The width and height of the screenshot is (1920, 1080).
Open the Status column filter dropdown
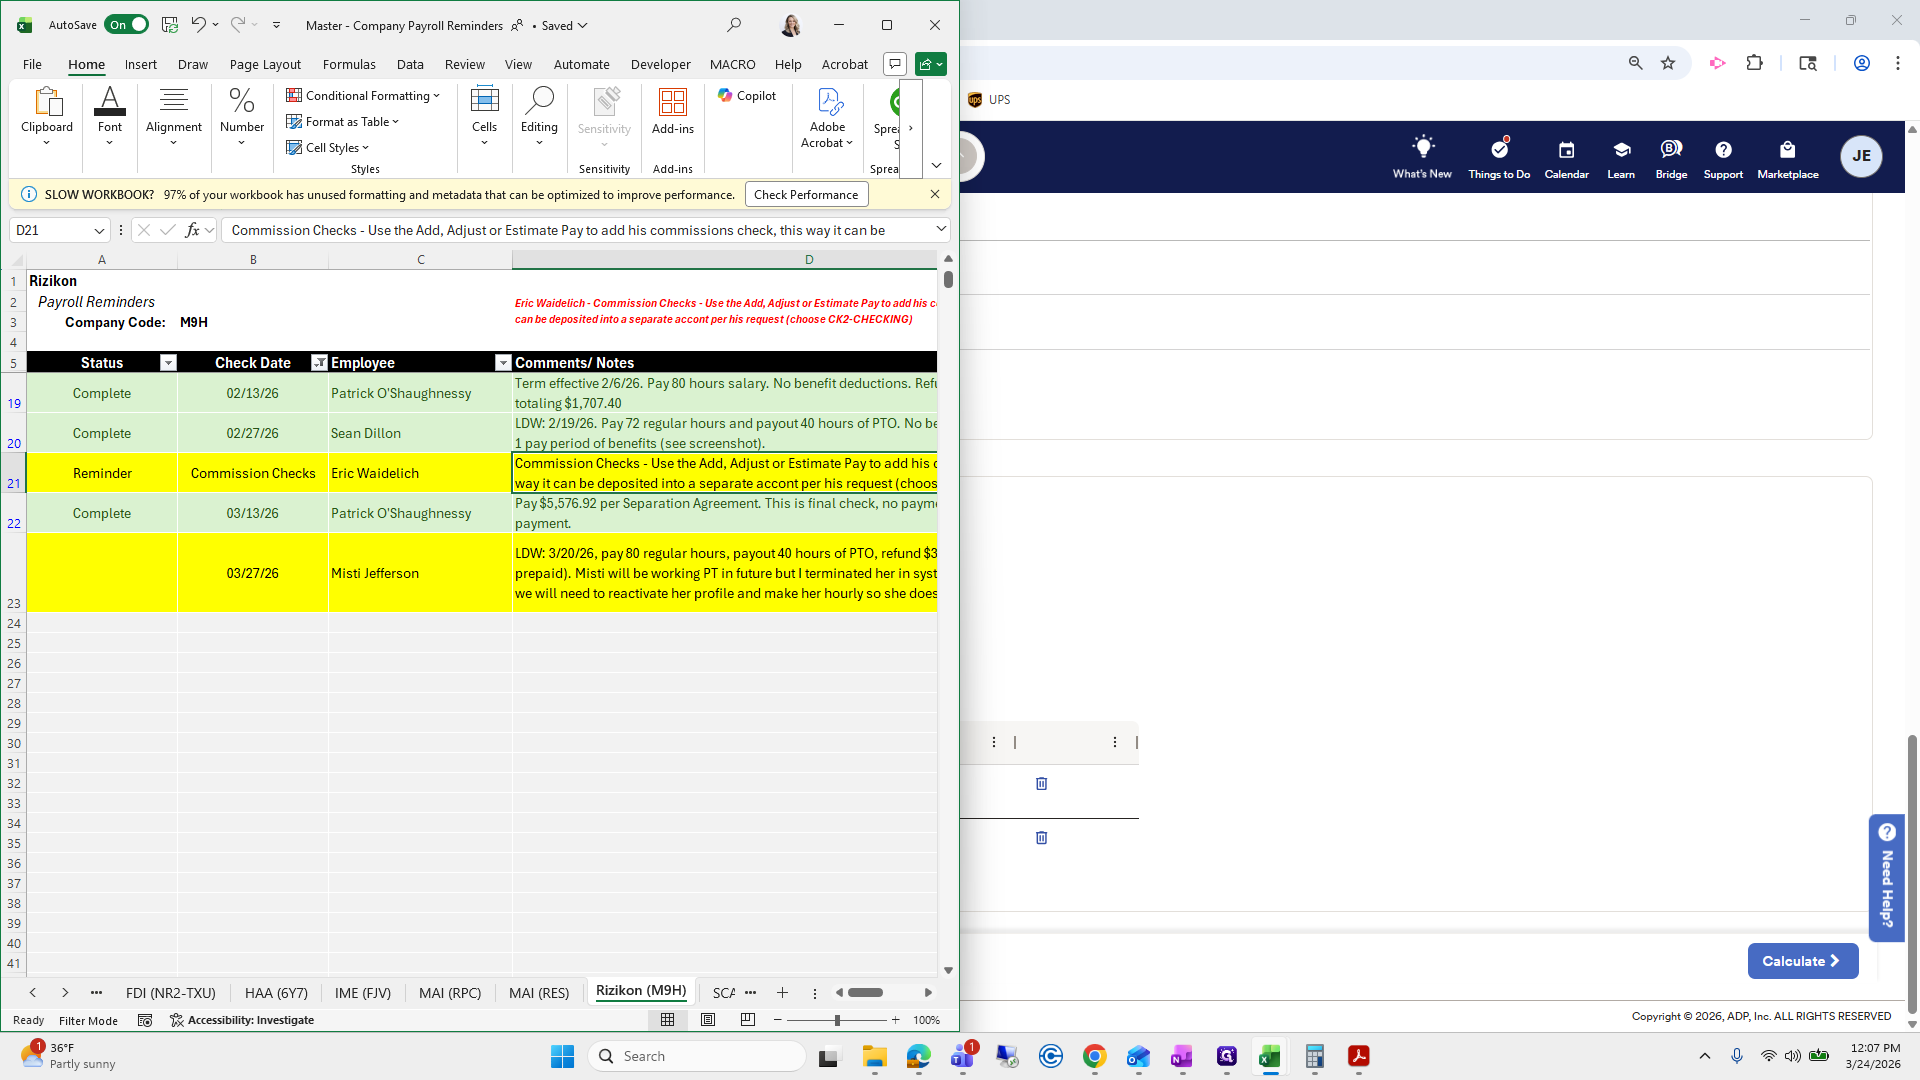tap(168, 362)
